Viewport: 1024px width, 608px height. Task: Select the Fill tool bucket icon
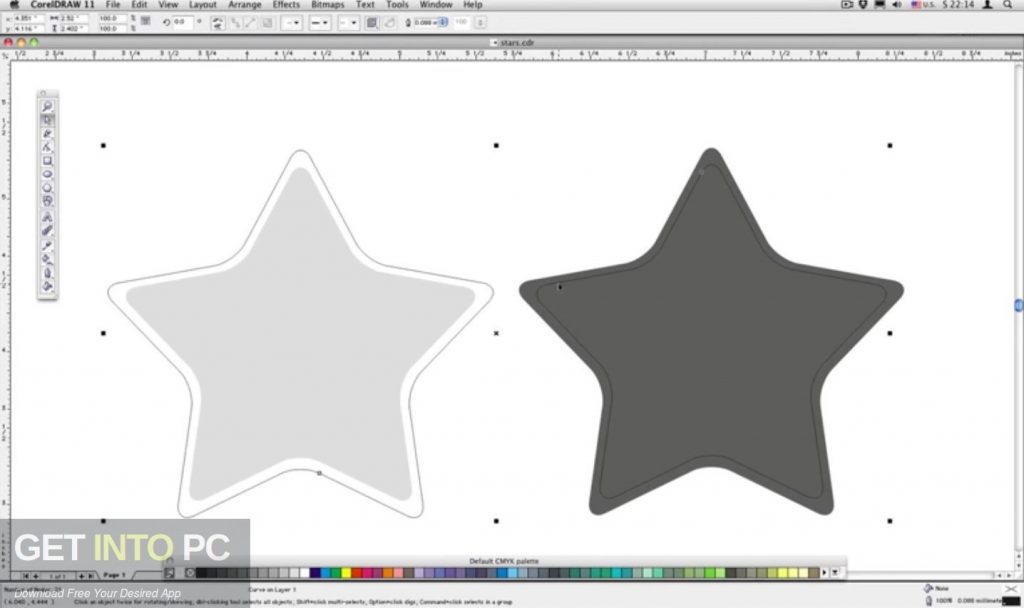pos(47,259)
